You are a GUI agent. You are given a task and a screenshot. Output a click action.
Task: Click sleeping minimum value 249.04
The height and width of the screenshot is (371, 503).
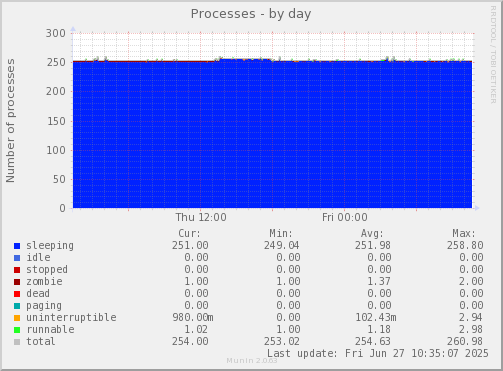click(x=282, y=245)
